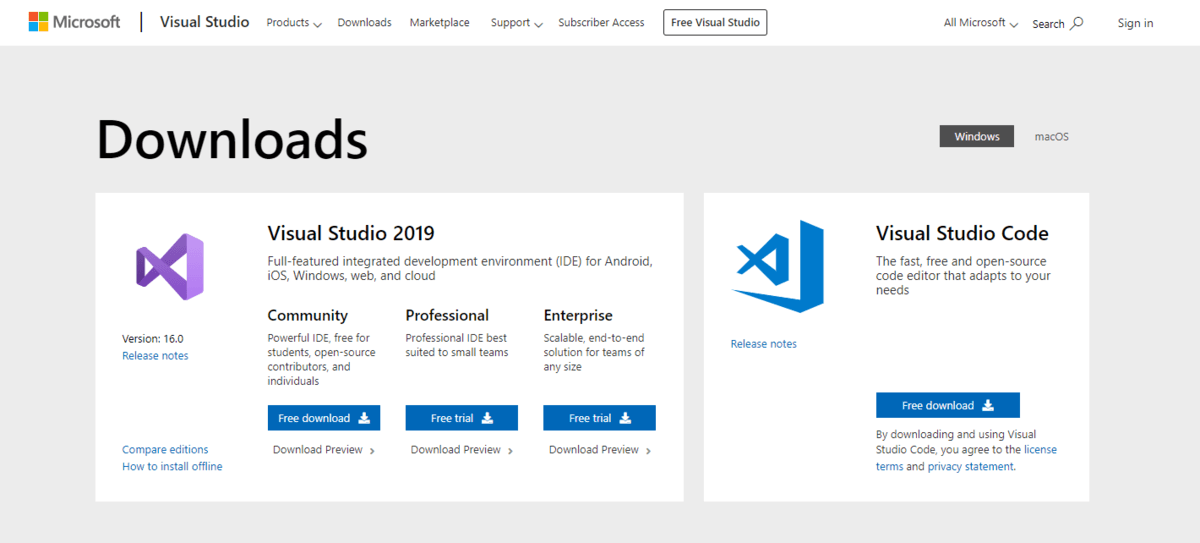Click the Community edition heading

click(x=308, y=315)
